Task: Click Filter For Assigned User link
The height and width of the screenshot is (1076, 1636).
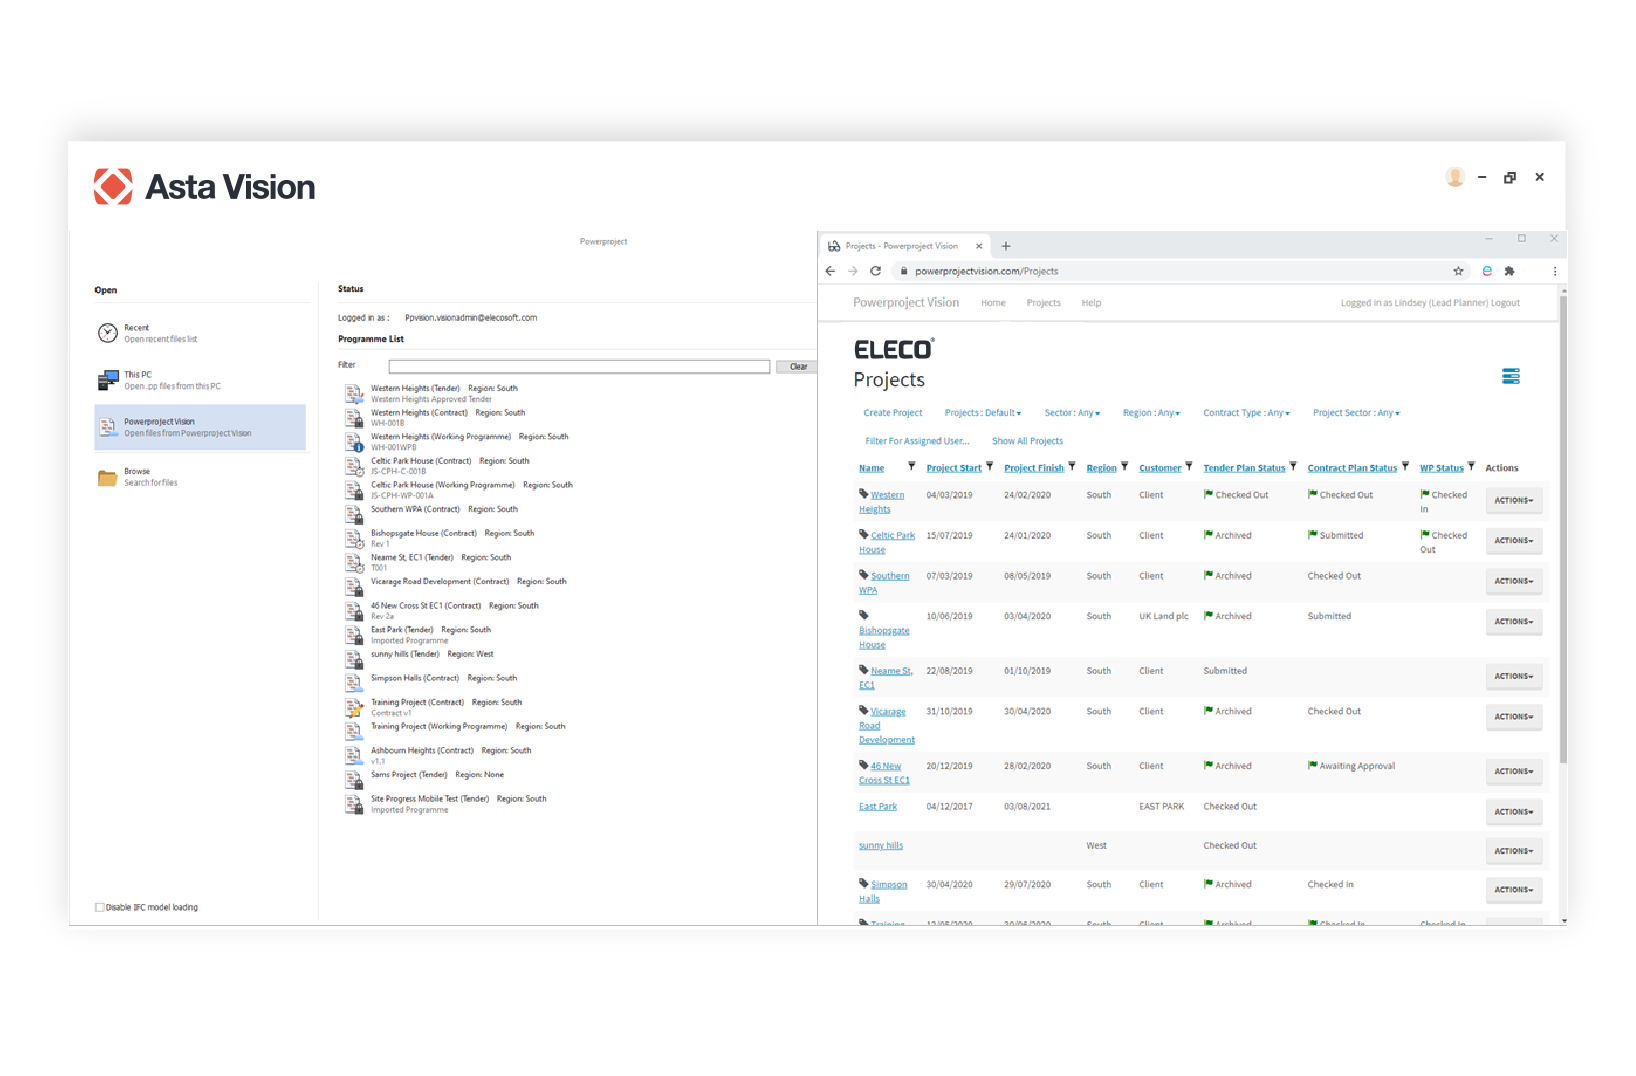Action: coord(917,441)
